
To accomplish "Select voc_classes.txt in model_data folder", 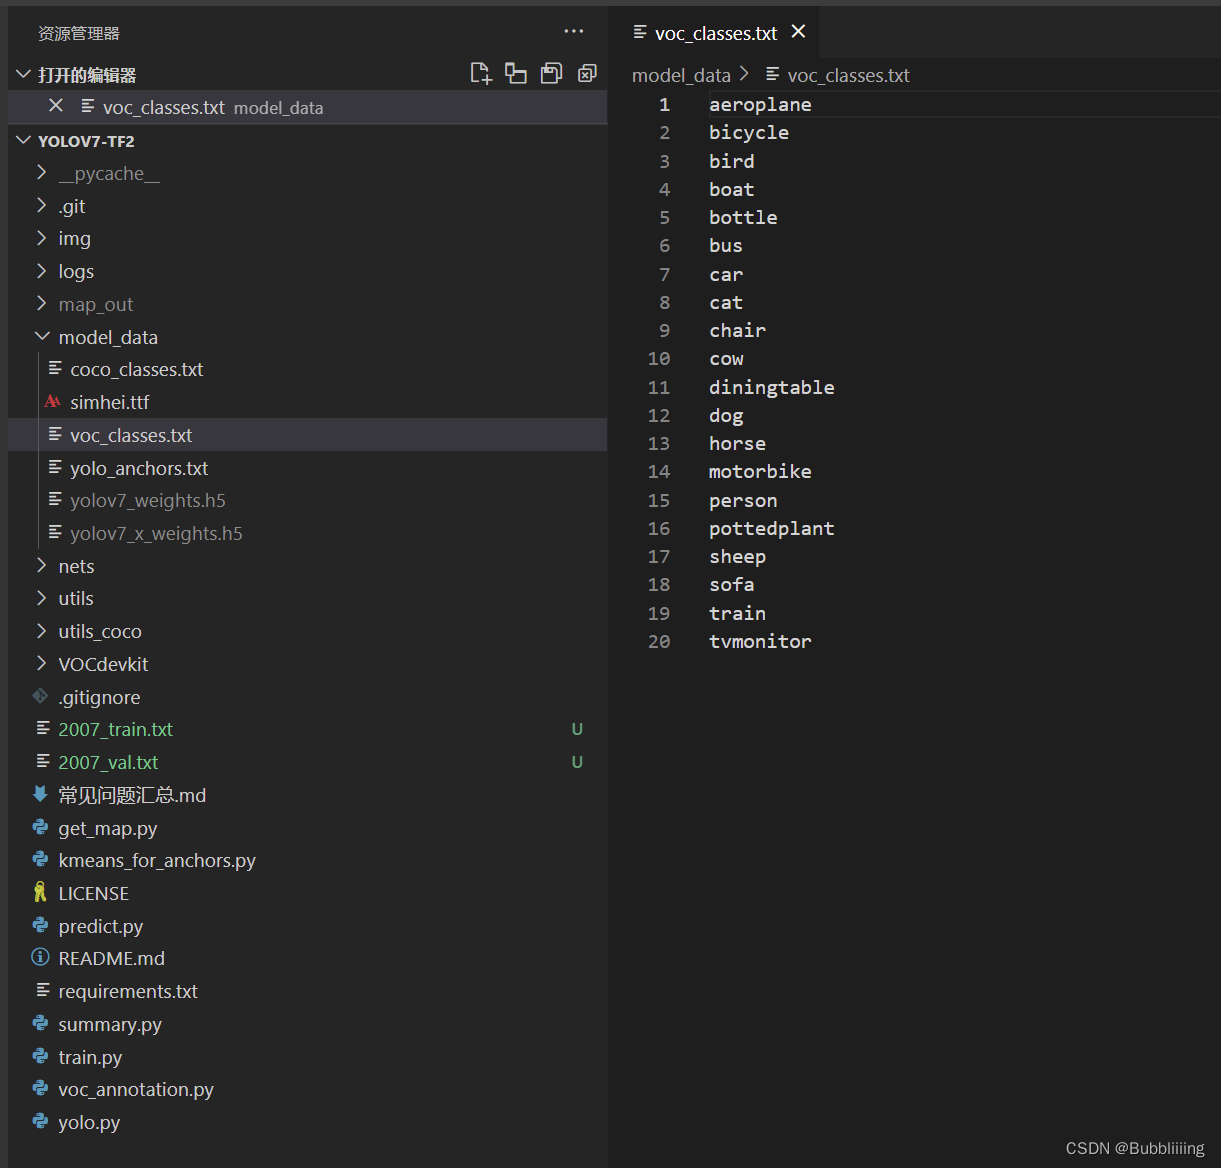I will tap(307, 435).
